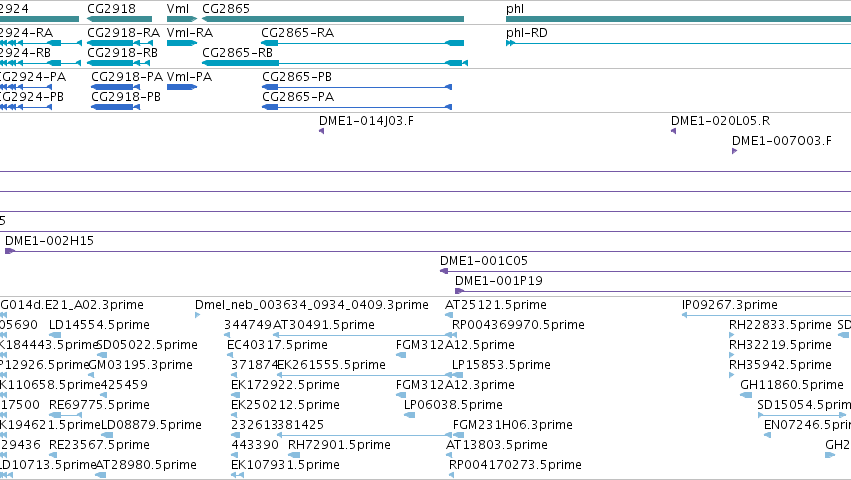
Task: Select the CG2865 gene span bar
Action: [333, 20]
